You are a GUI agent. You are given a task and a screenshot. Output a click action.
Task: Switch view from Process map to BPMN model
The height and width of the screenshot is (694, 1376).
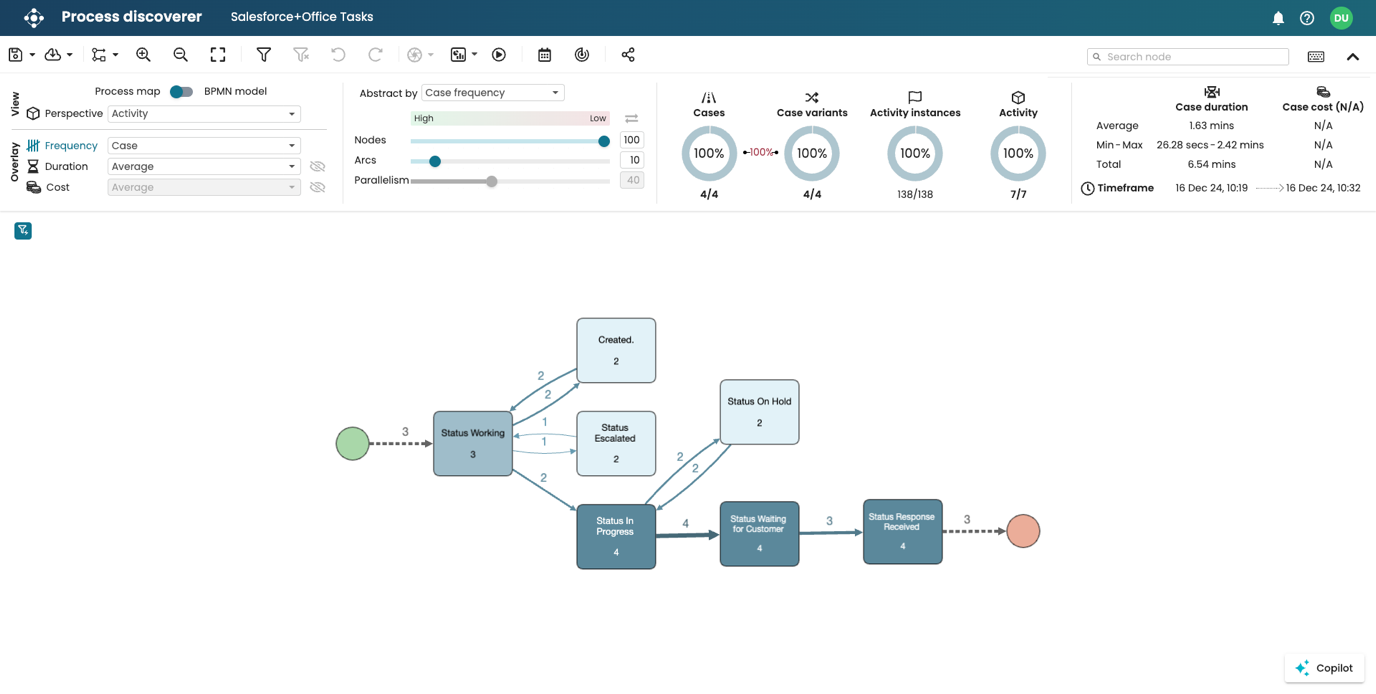pos(181,90)
